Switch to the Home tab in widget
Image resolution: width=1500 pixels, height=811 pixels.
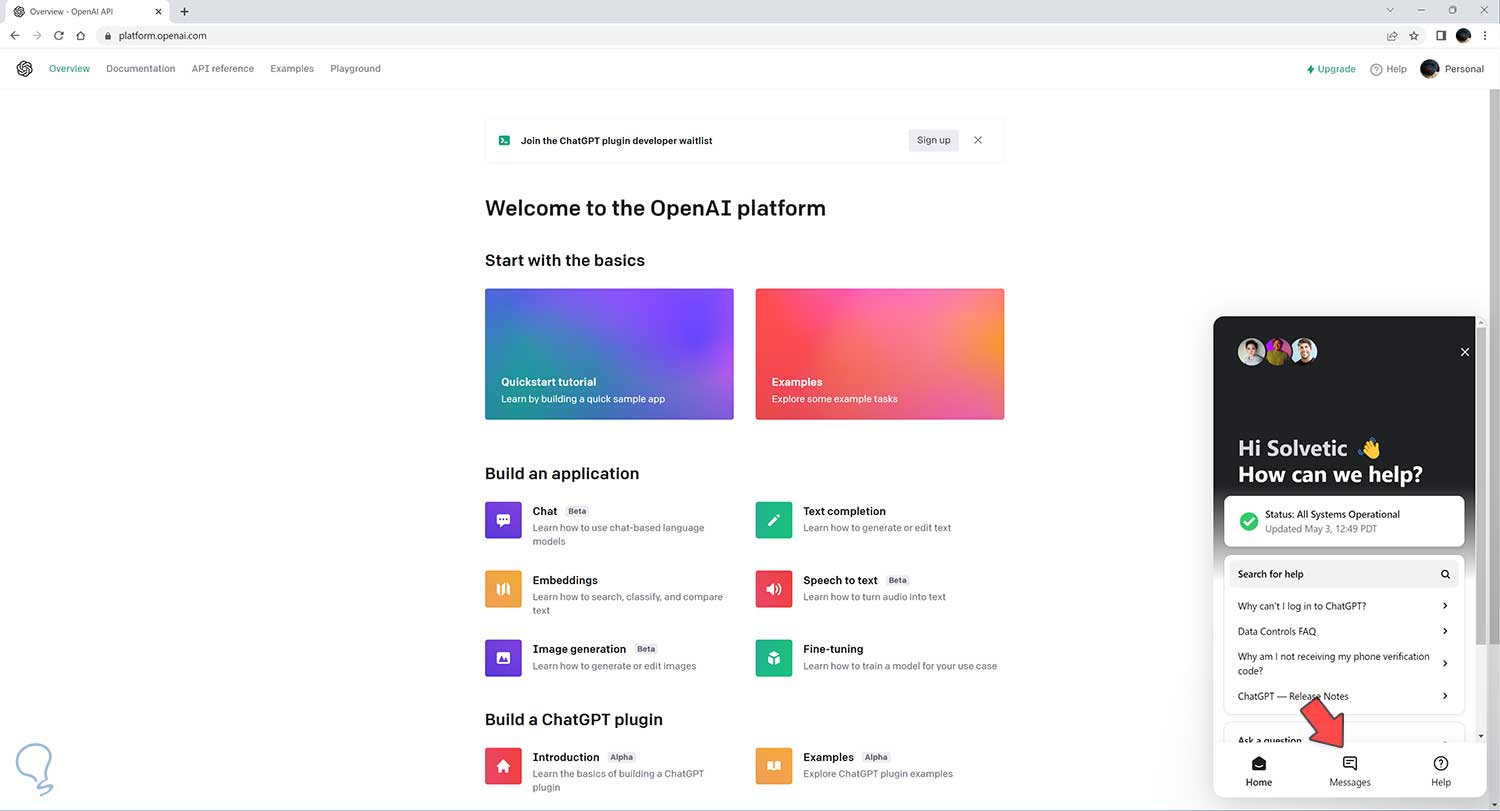pyautogui.click(x=1259, y=771)
